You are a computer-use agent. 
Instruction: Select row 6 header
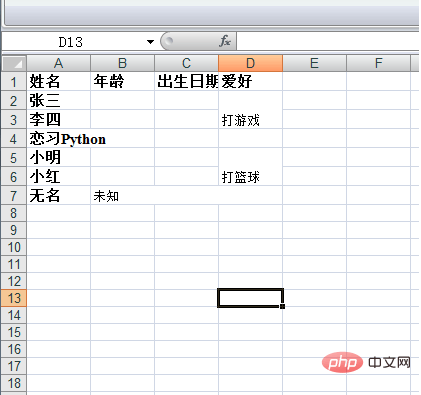coord(14,176)
